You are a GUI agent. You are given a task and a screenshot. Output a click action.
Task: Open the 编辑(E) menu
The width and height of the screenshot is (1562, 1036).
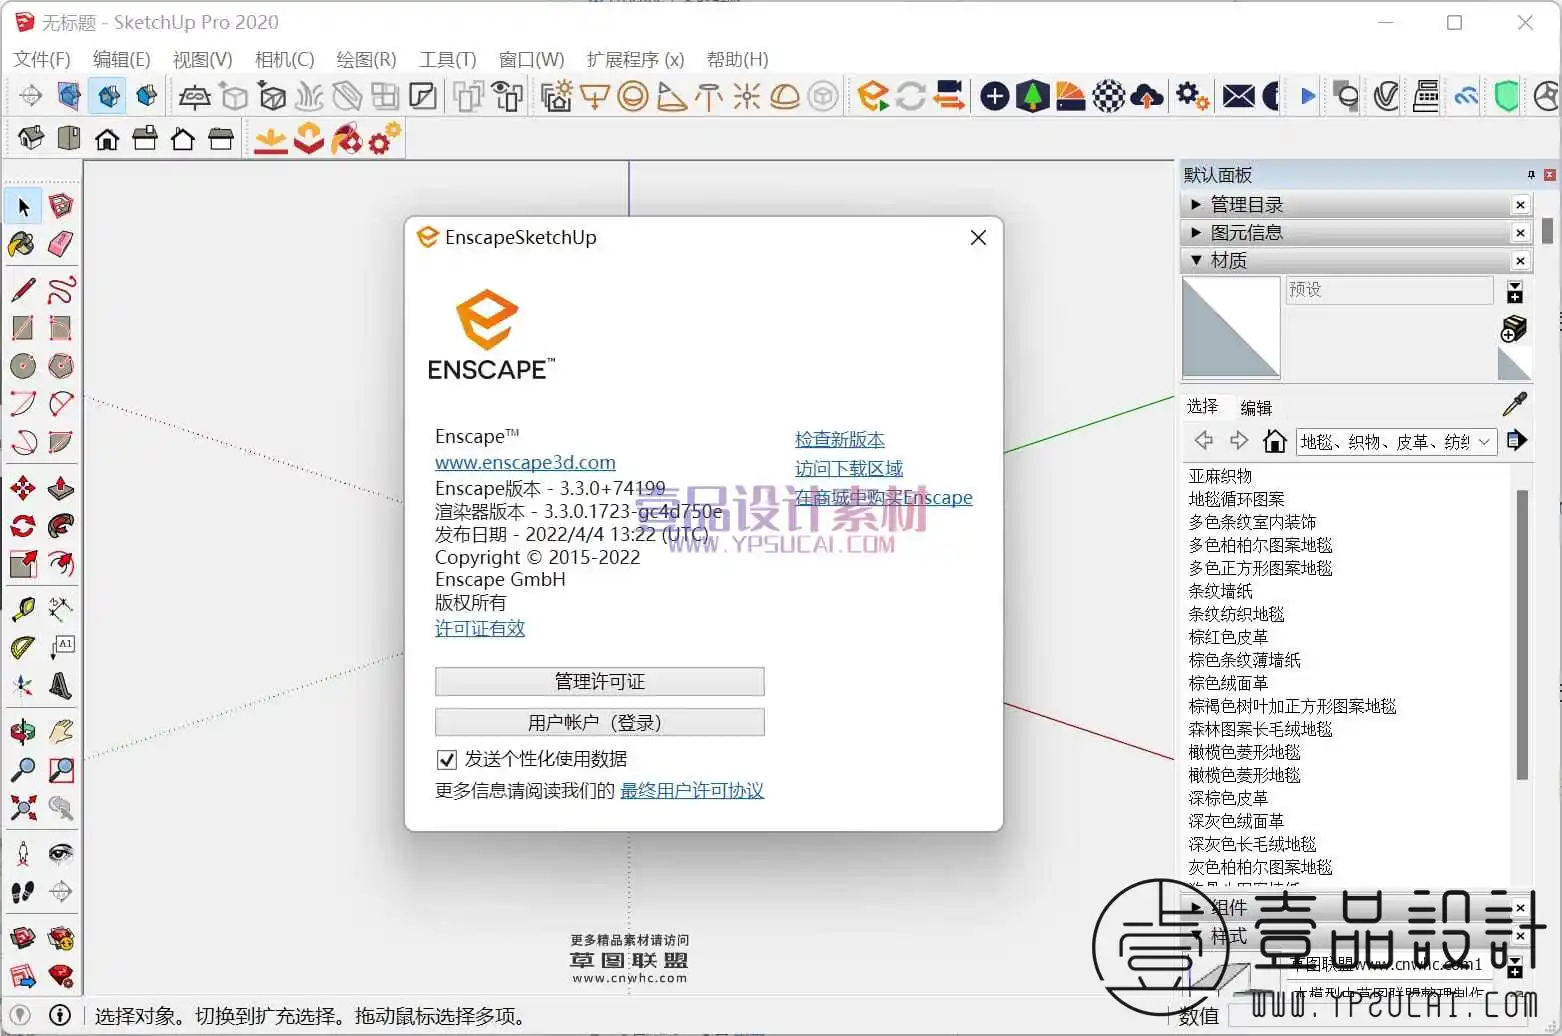click(x=121, y=59)
